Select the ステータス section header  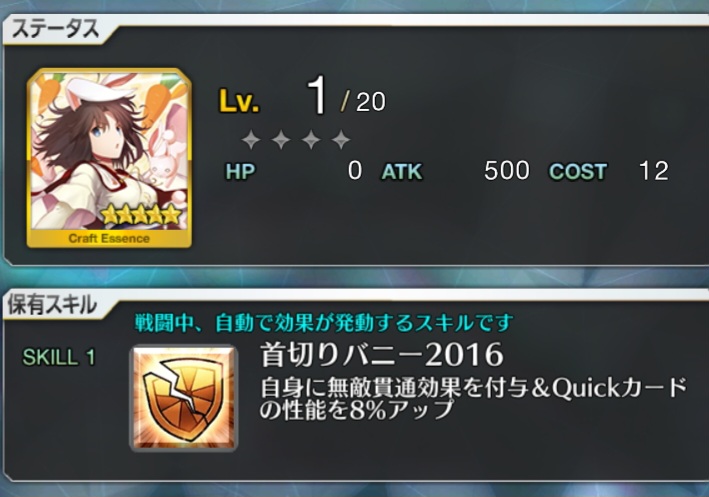point(56,29)
